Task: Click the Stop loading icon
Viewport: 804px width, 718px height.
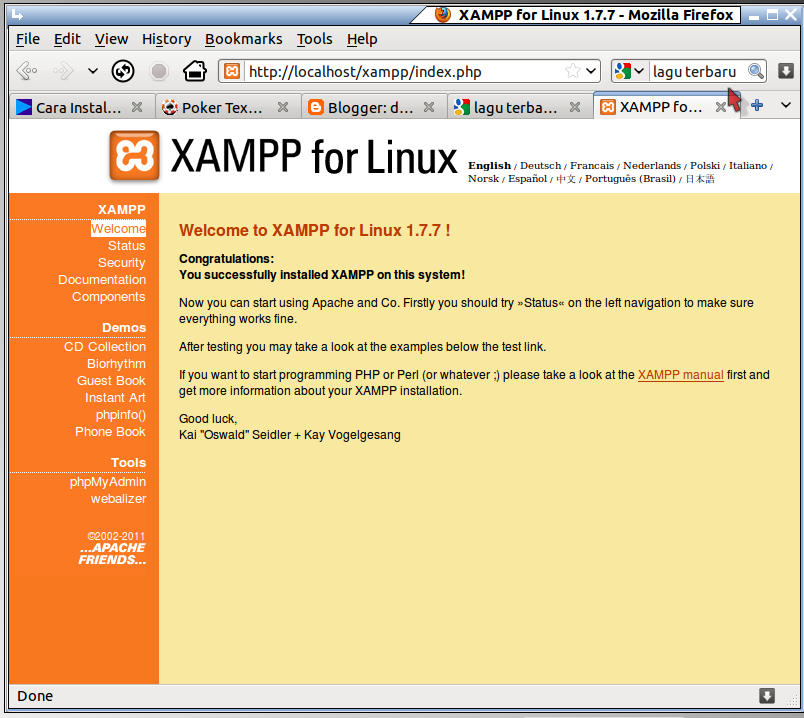Action: (159, 71)
